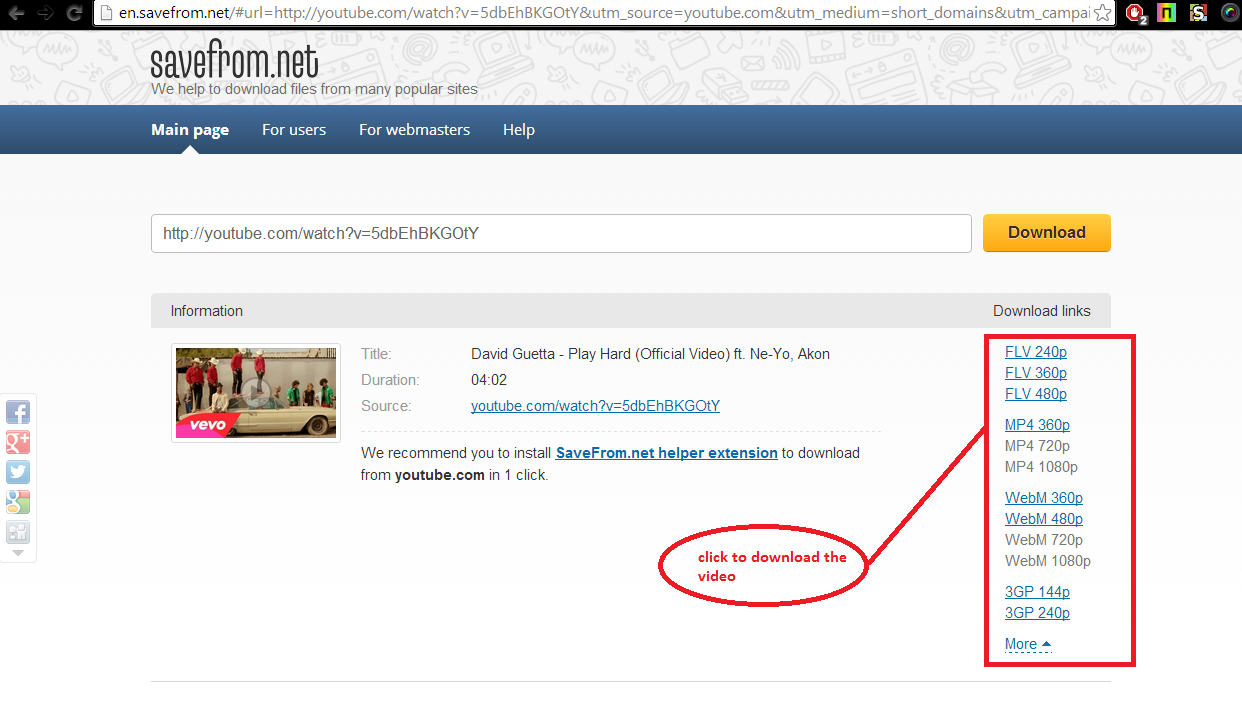Click the video title text 'David Guetta - Play Hard'
The height and width of the screenshot is (715, 1242).
pos(650,354)
